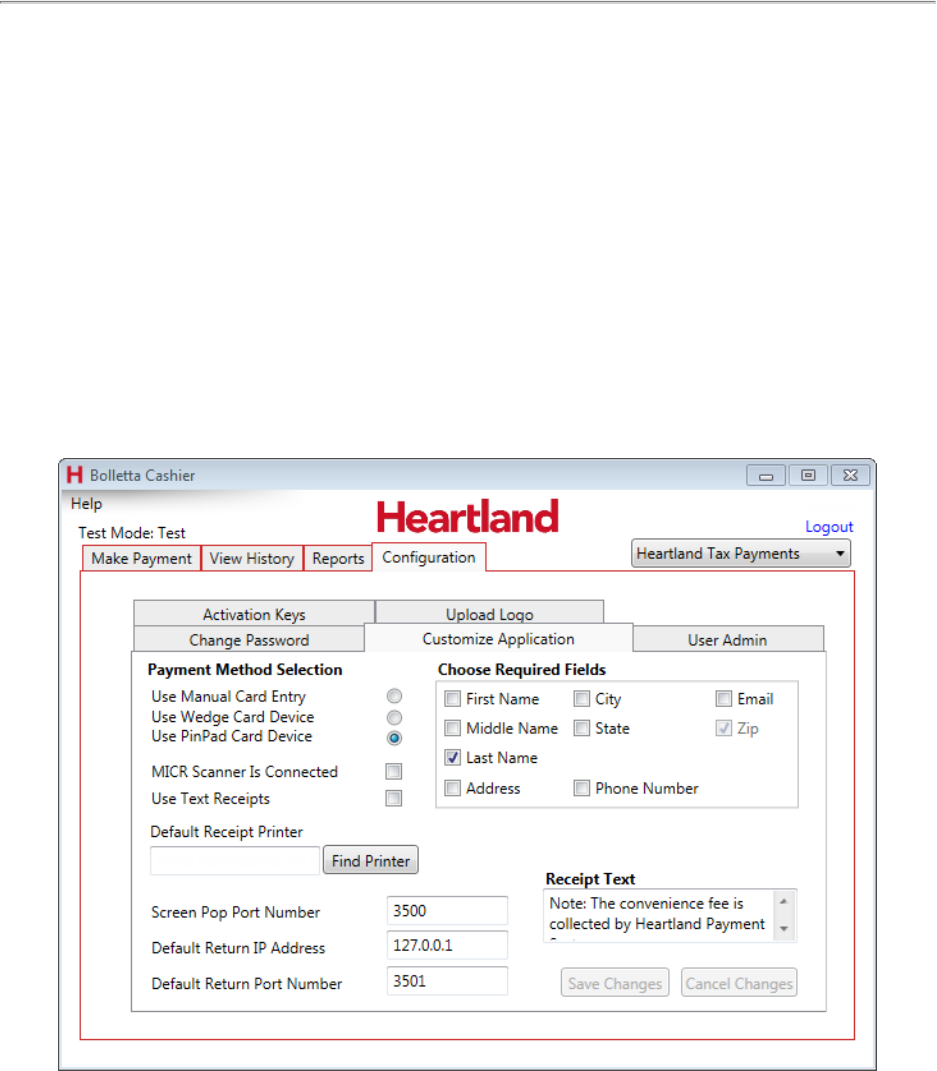
Task: Go to the Reports tab
Action: tap(338, 558)
